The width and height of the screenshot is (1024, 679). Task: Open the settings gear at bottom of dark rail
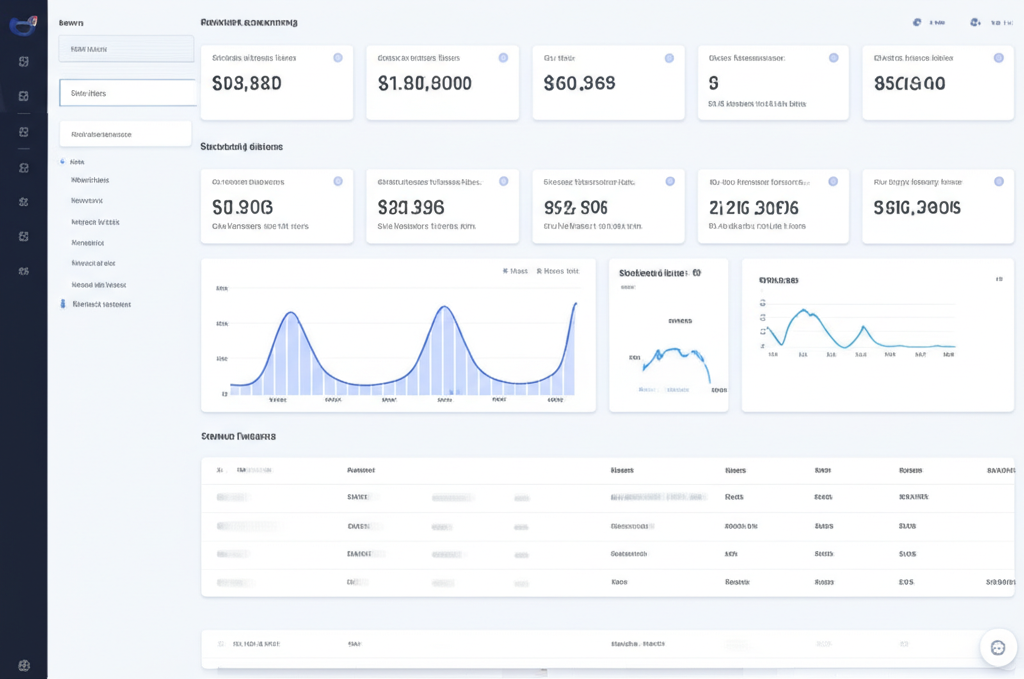pos(24,664)
